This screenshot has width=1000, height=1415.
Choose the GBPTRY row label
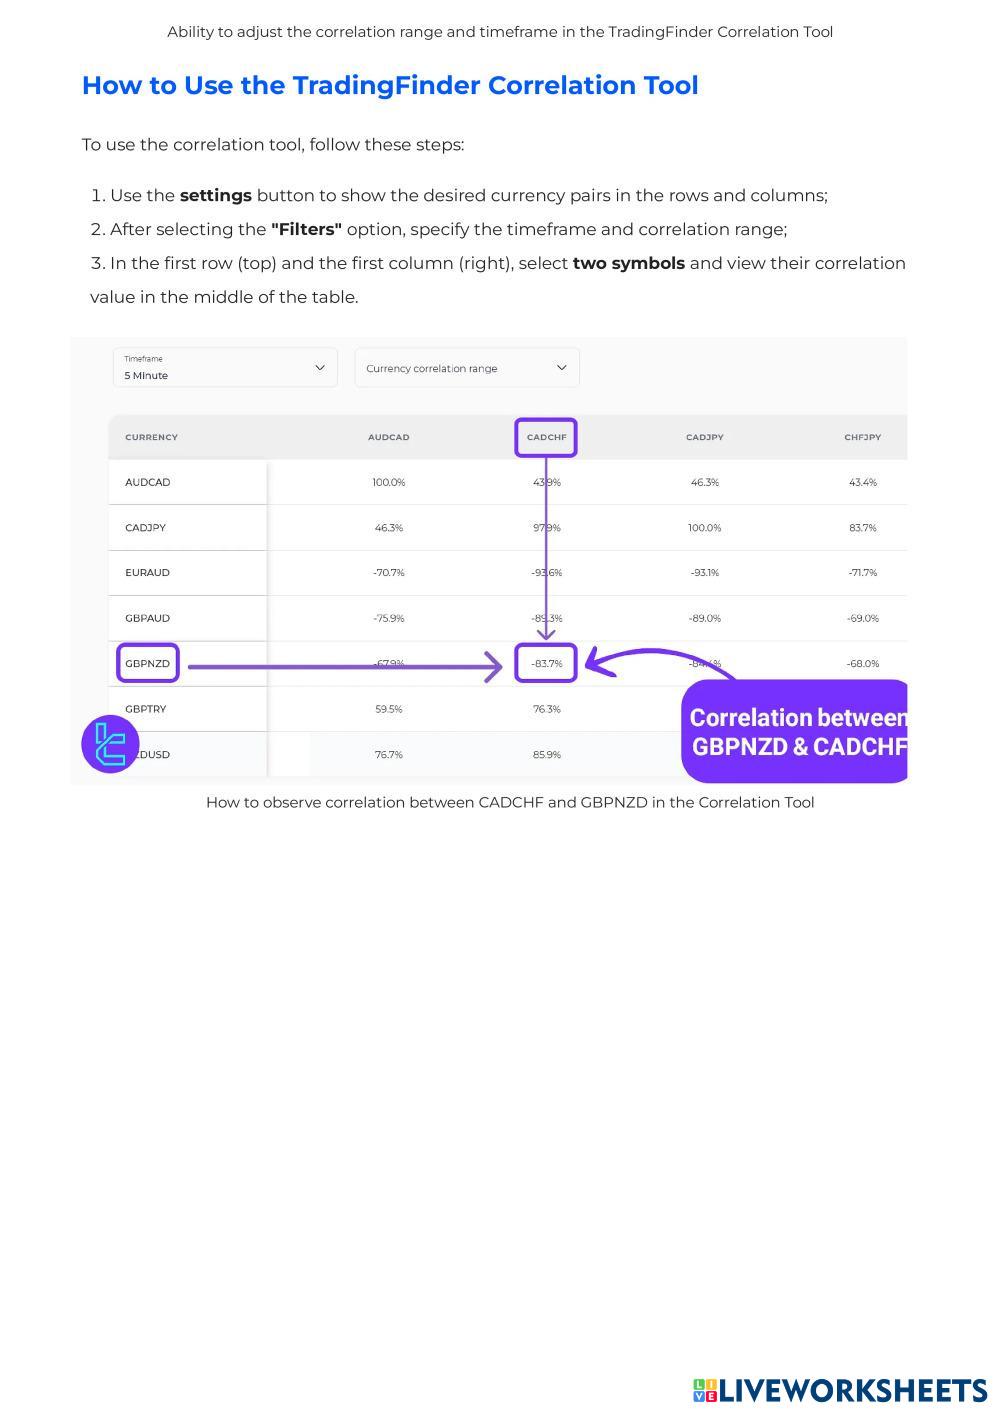coord(146,709)
